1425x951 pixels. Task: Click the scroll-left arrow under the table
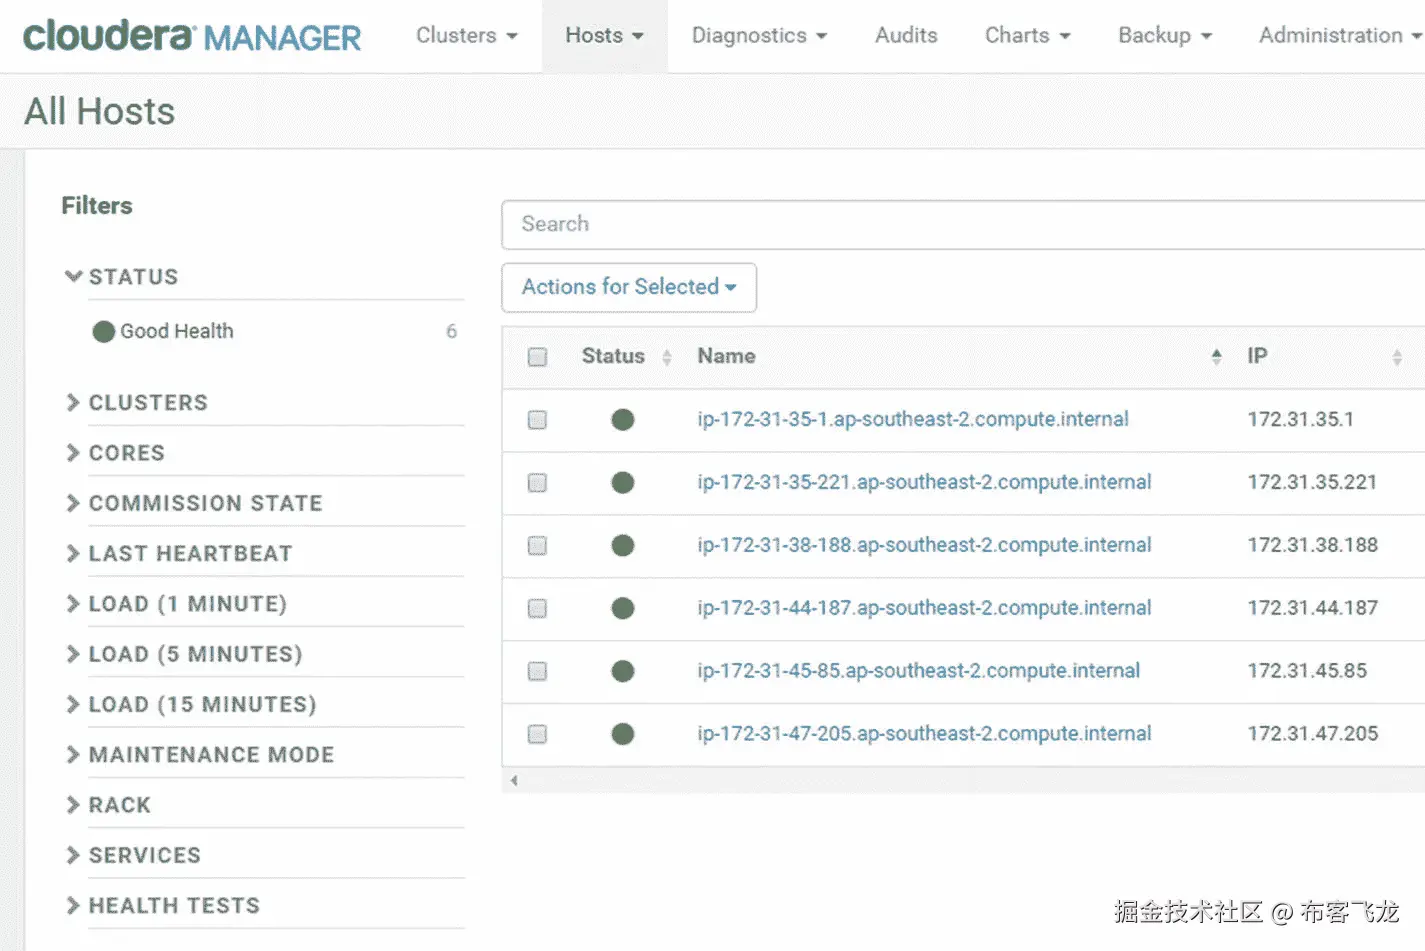(514, 781)
